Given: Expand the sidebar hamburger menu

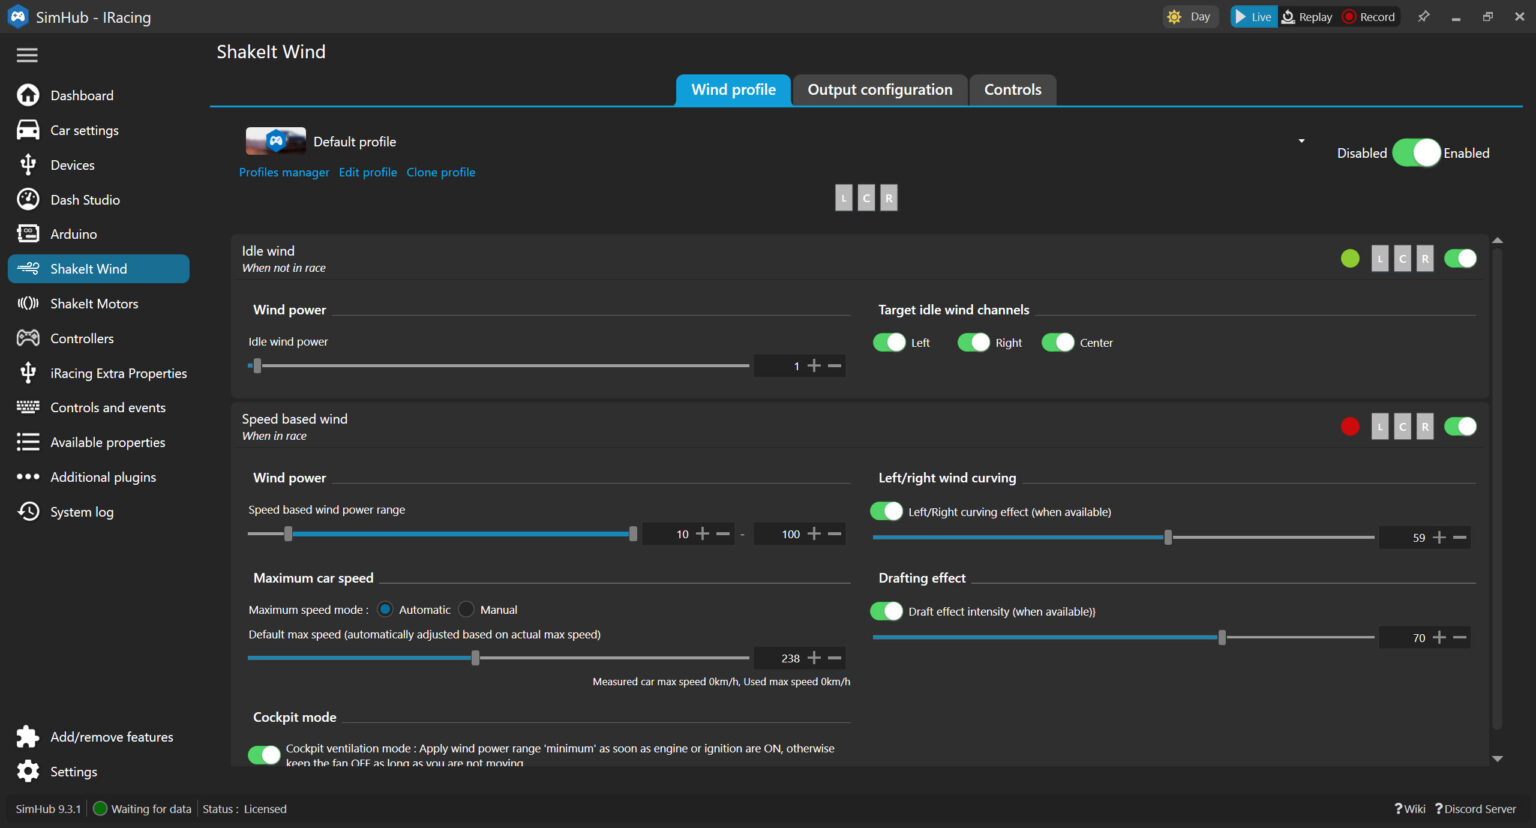Looking at the screenshot, I should point(27,55).
